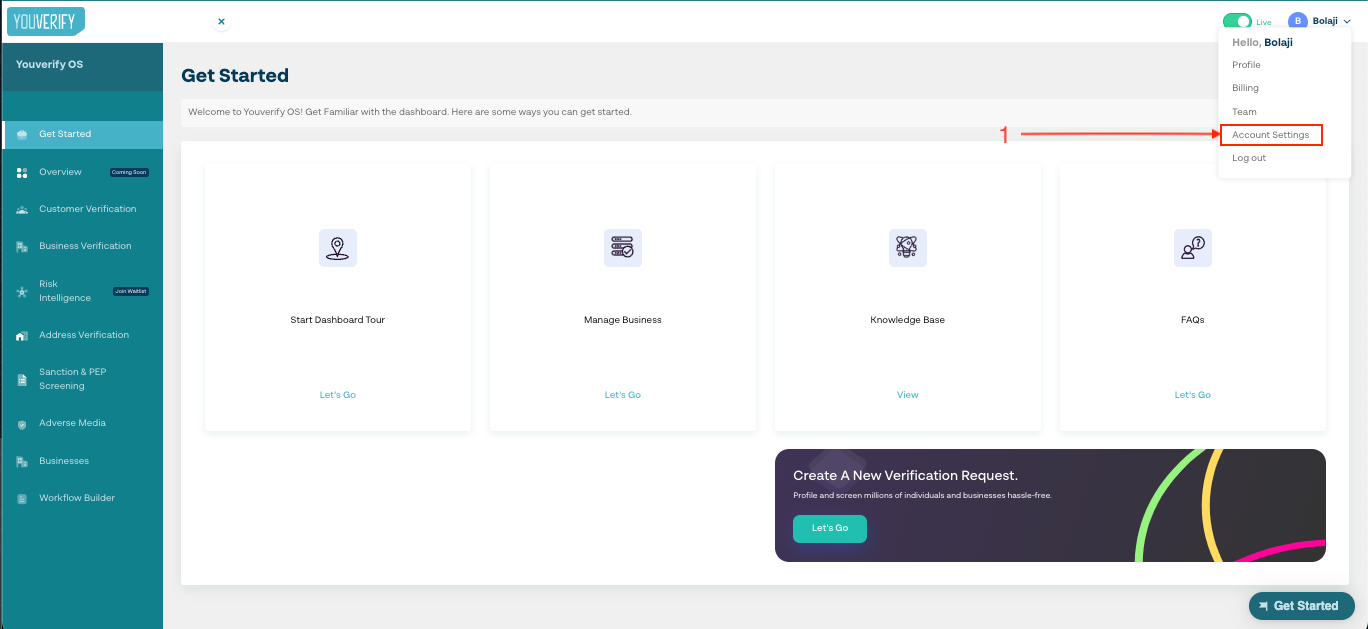Click the Customer Verification sidebar icon

click(22, 210)
